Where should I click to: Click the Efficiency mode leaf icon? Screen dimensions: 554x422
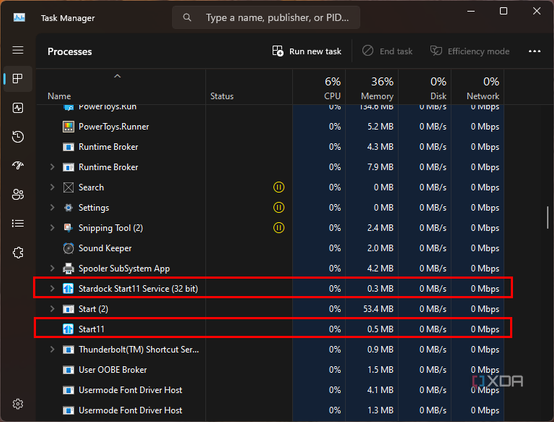click(436, 51)
